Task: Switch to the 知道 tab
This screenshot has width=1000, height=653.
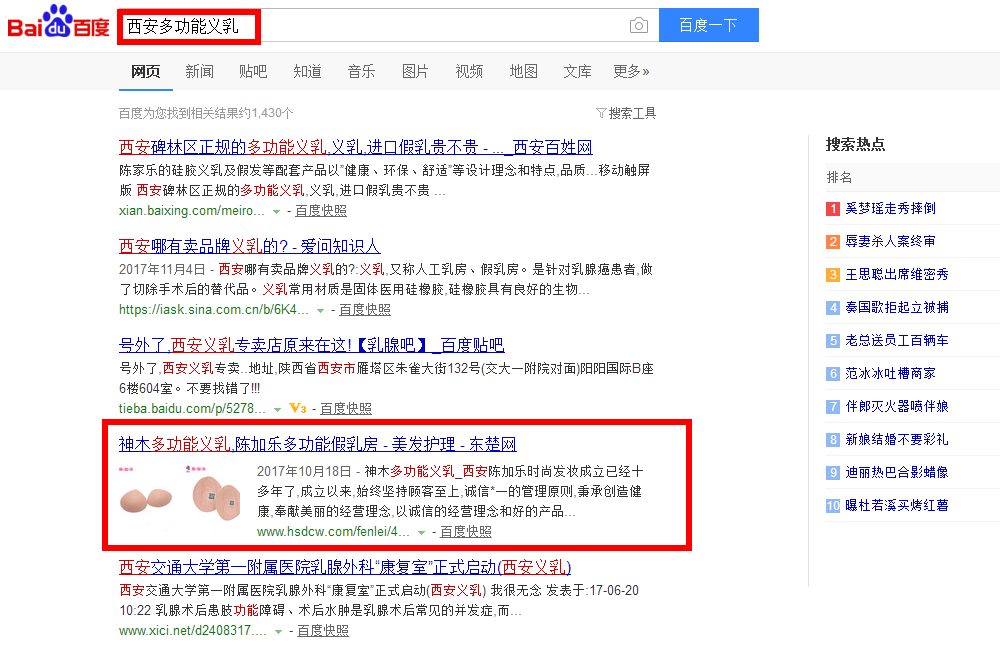Action: point(307,71)
